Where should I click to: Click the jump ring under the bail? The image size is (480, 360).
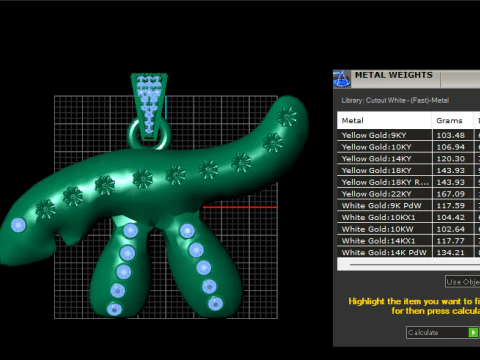149,135
